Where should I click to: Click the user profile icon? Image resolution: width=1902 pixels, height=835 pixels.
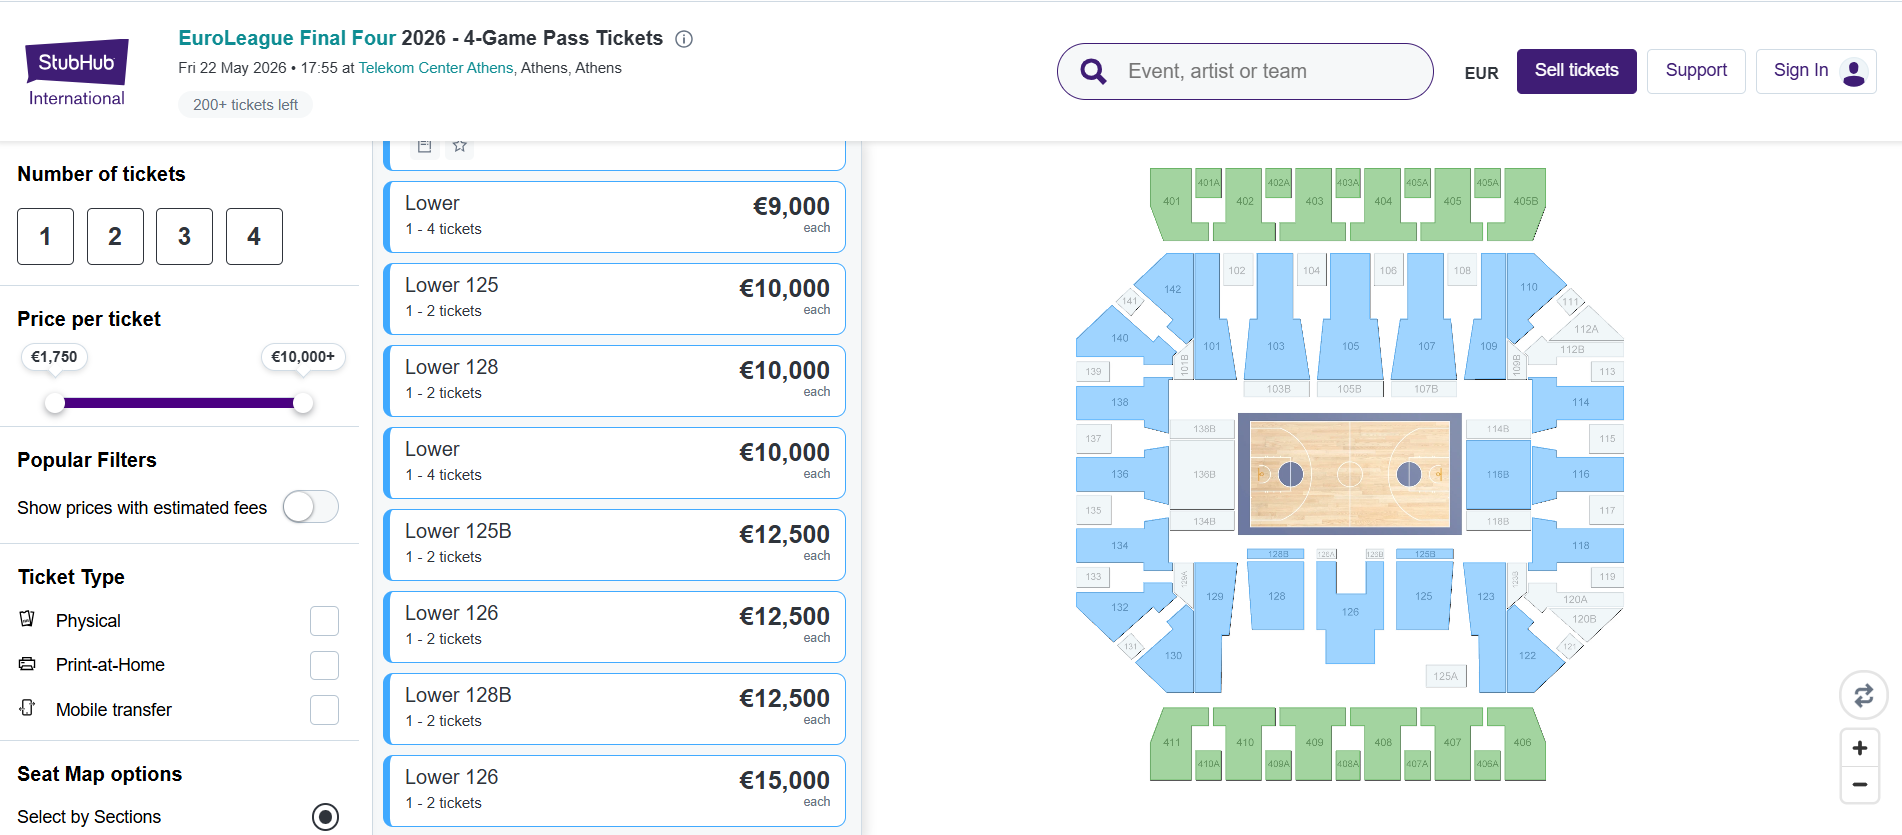point(1853,72)
